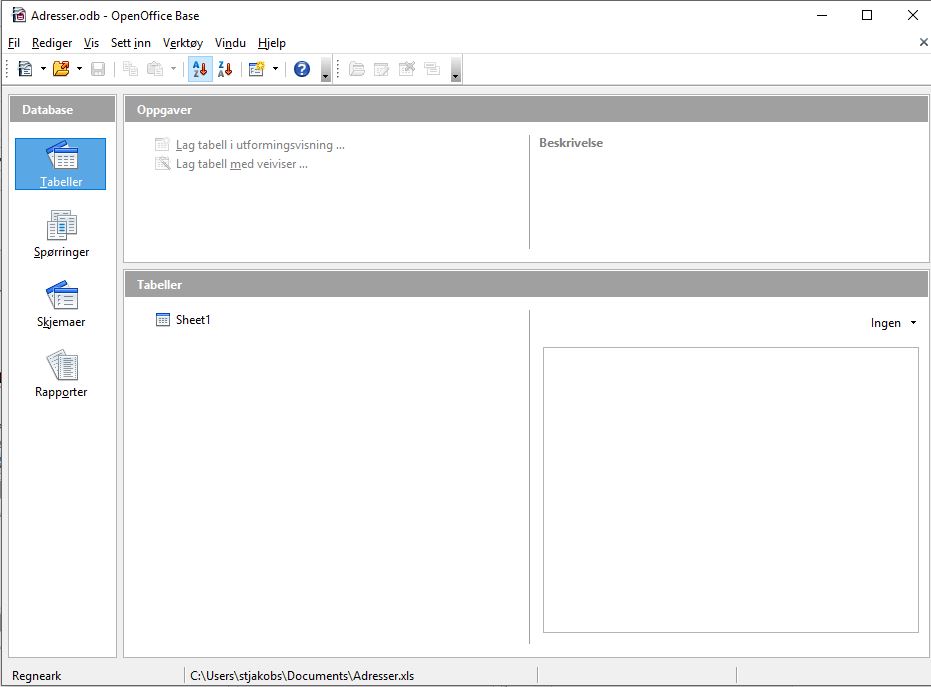Select the Tabeller section in Database pane

(61, 164)
